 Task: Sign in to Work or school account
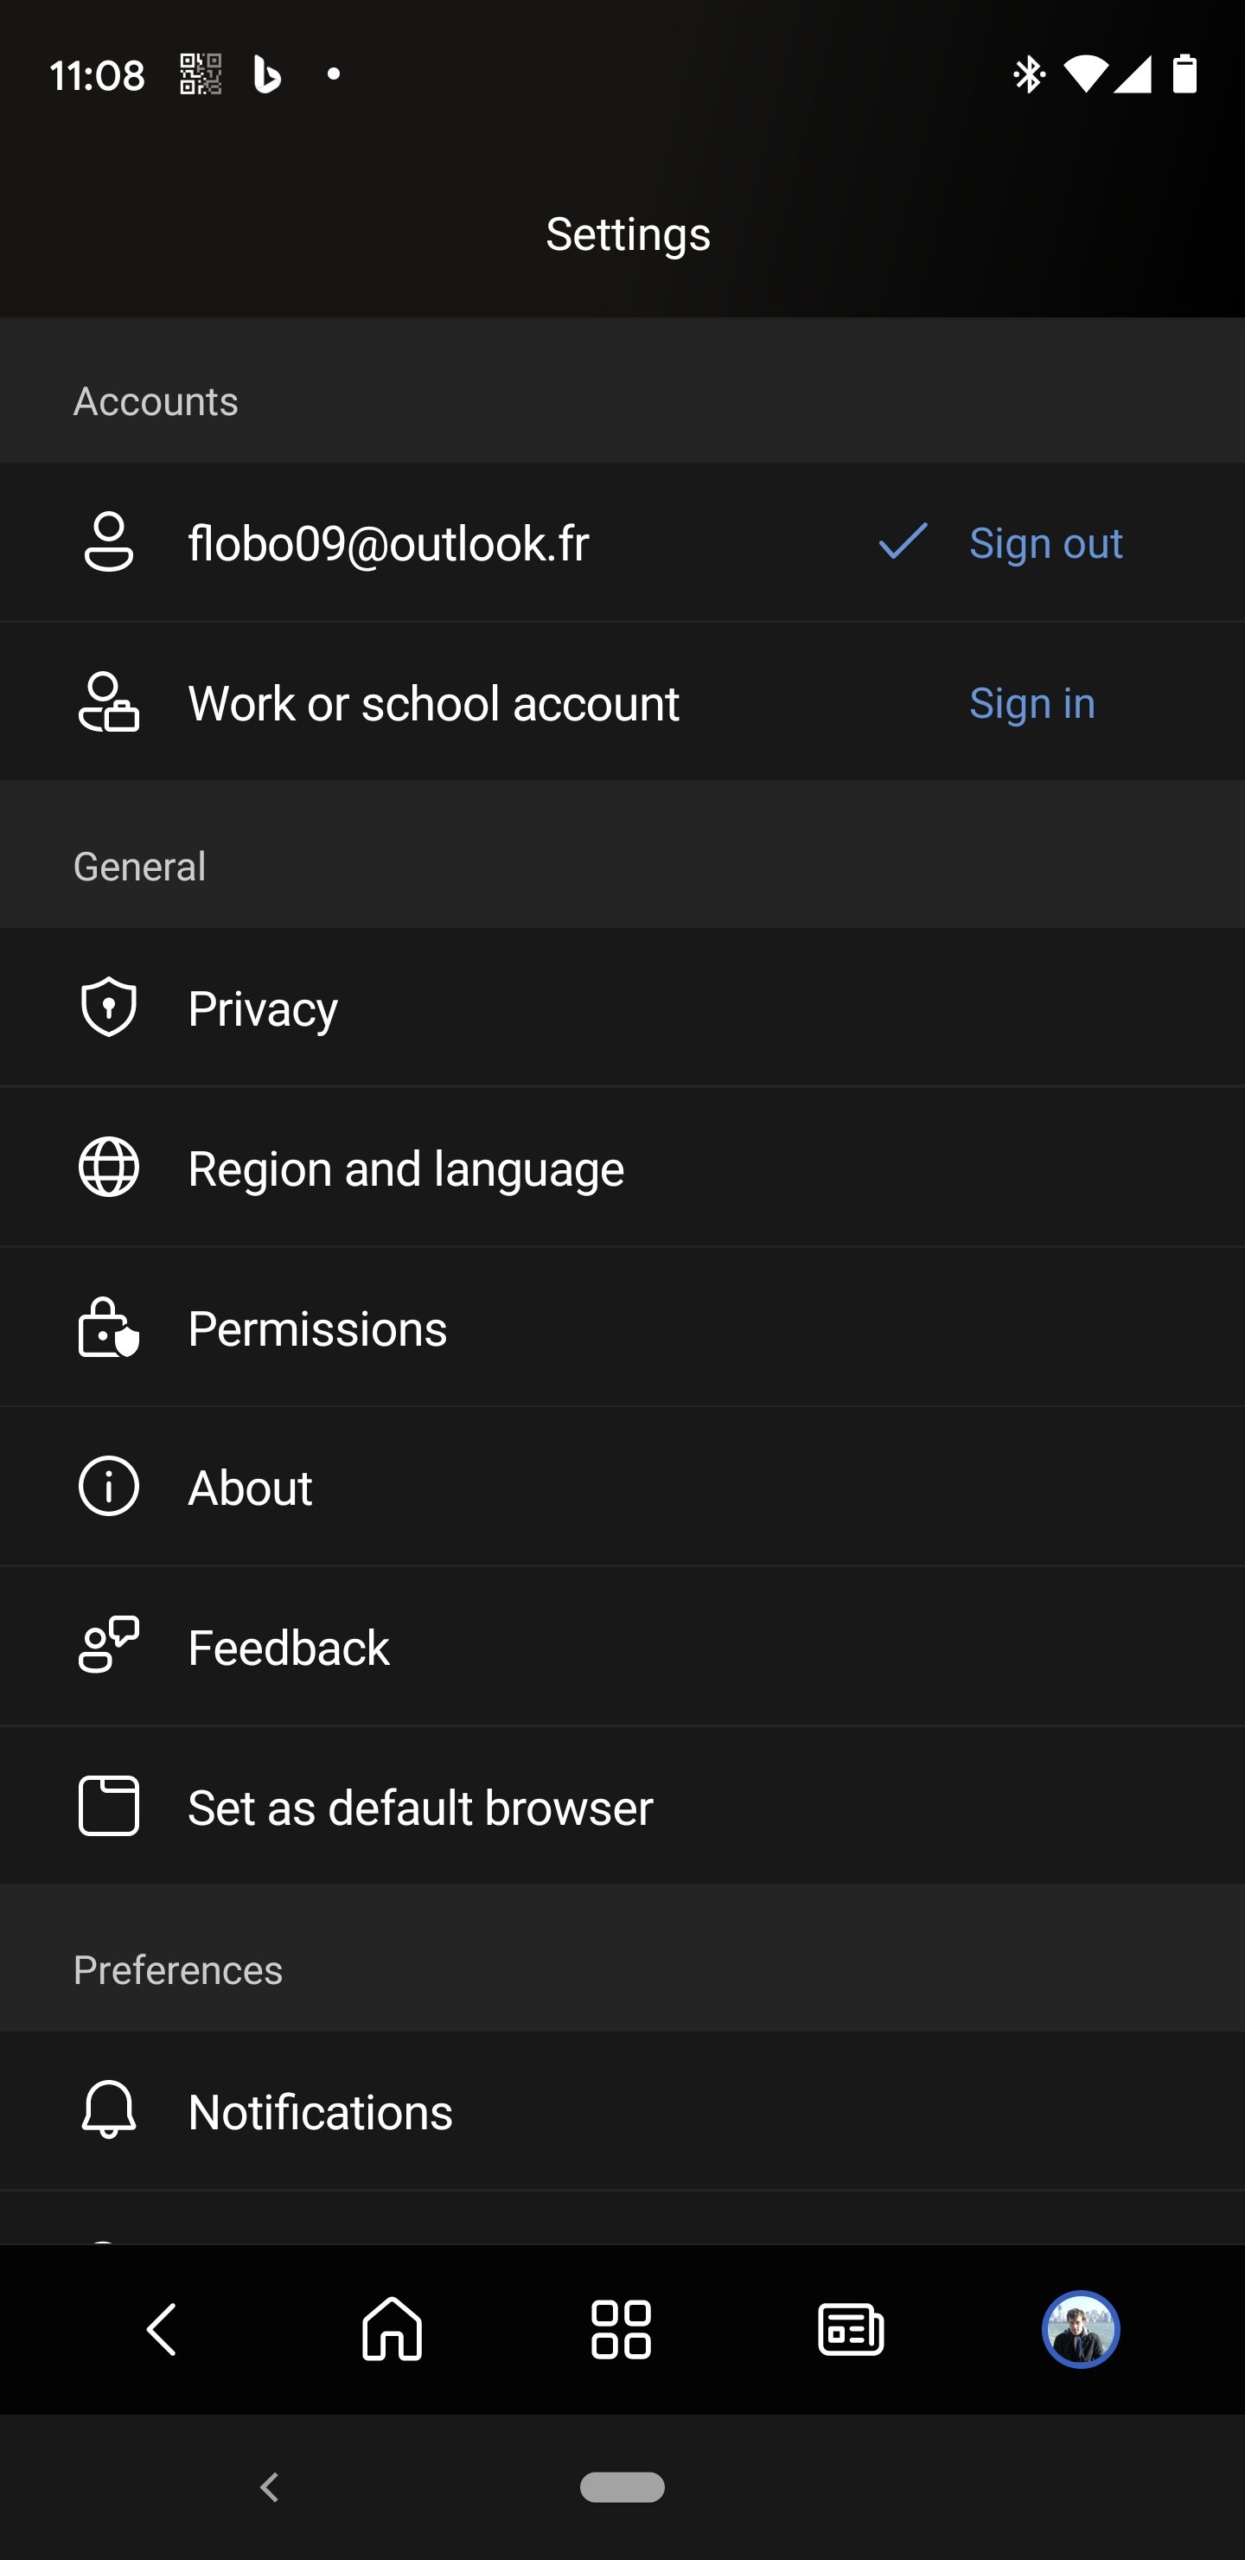click(x=1032, y=703)
